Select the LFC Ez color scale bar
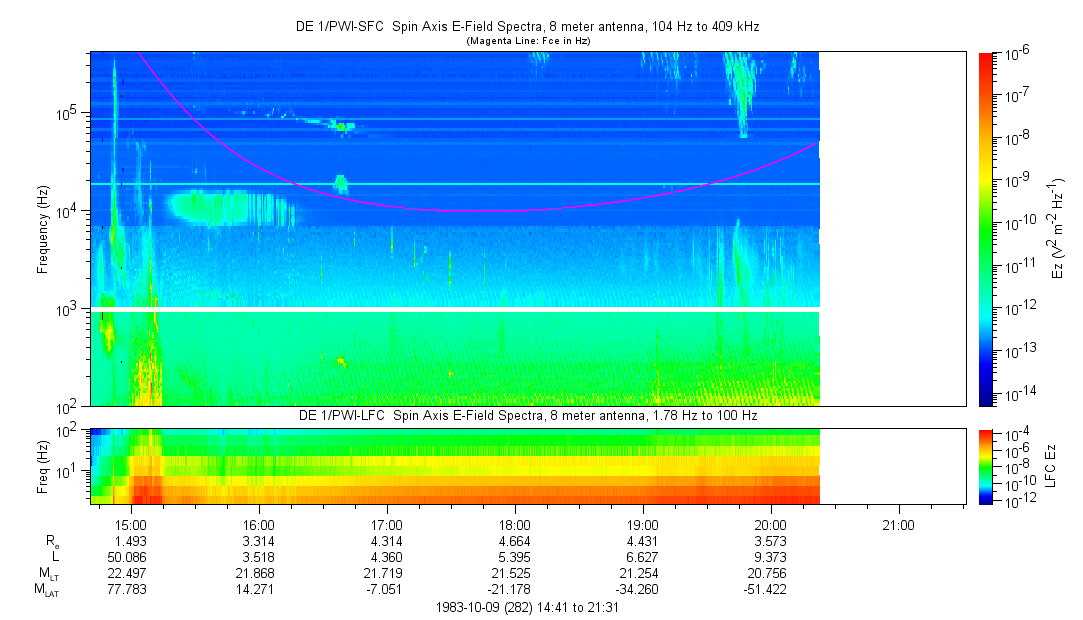The height and width of the screenshot is (620, 1083). pyautogui.click(x=986, y=465)
